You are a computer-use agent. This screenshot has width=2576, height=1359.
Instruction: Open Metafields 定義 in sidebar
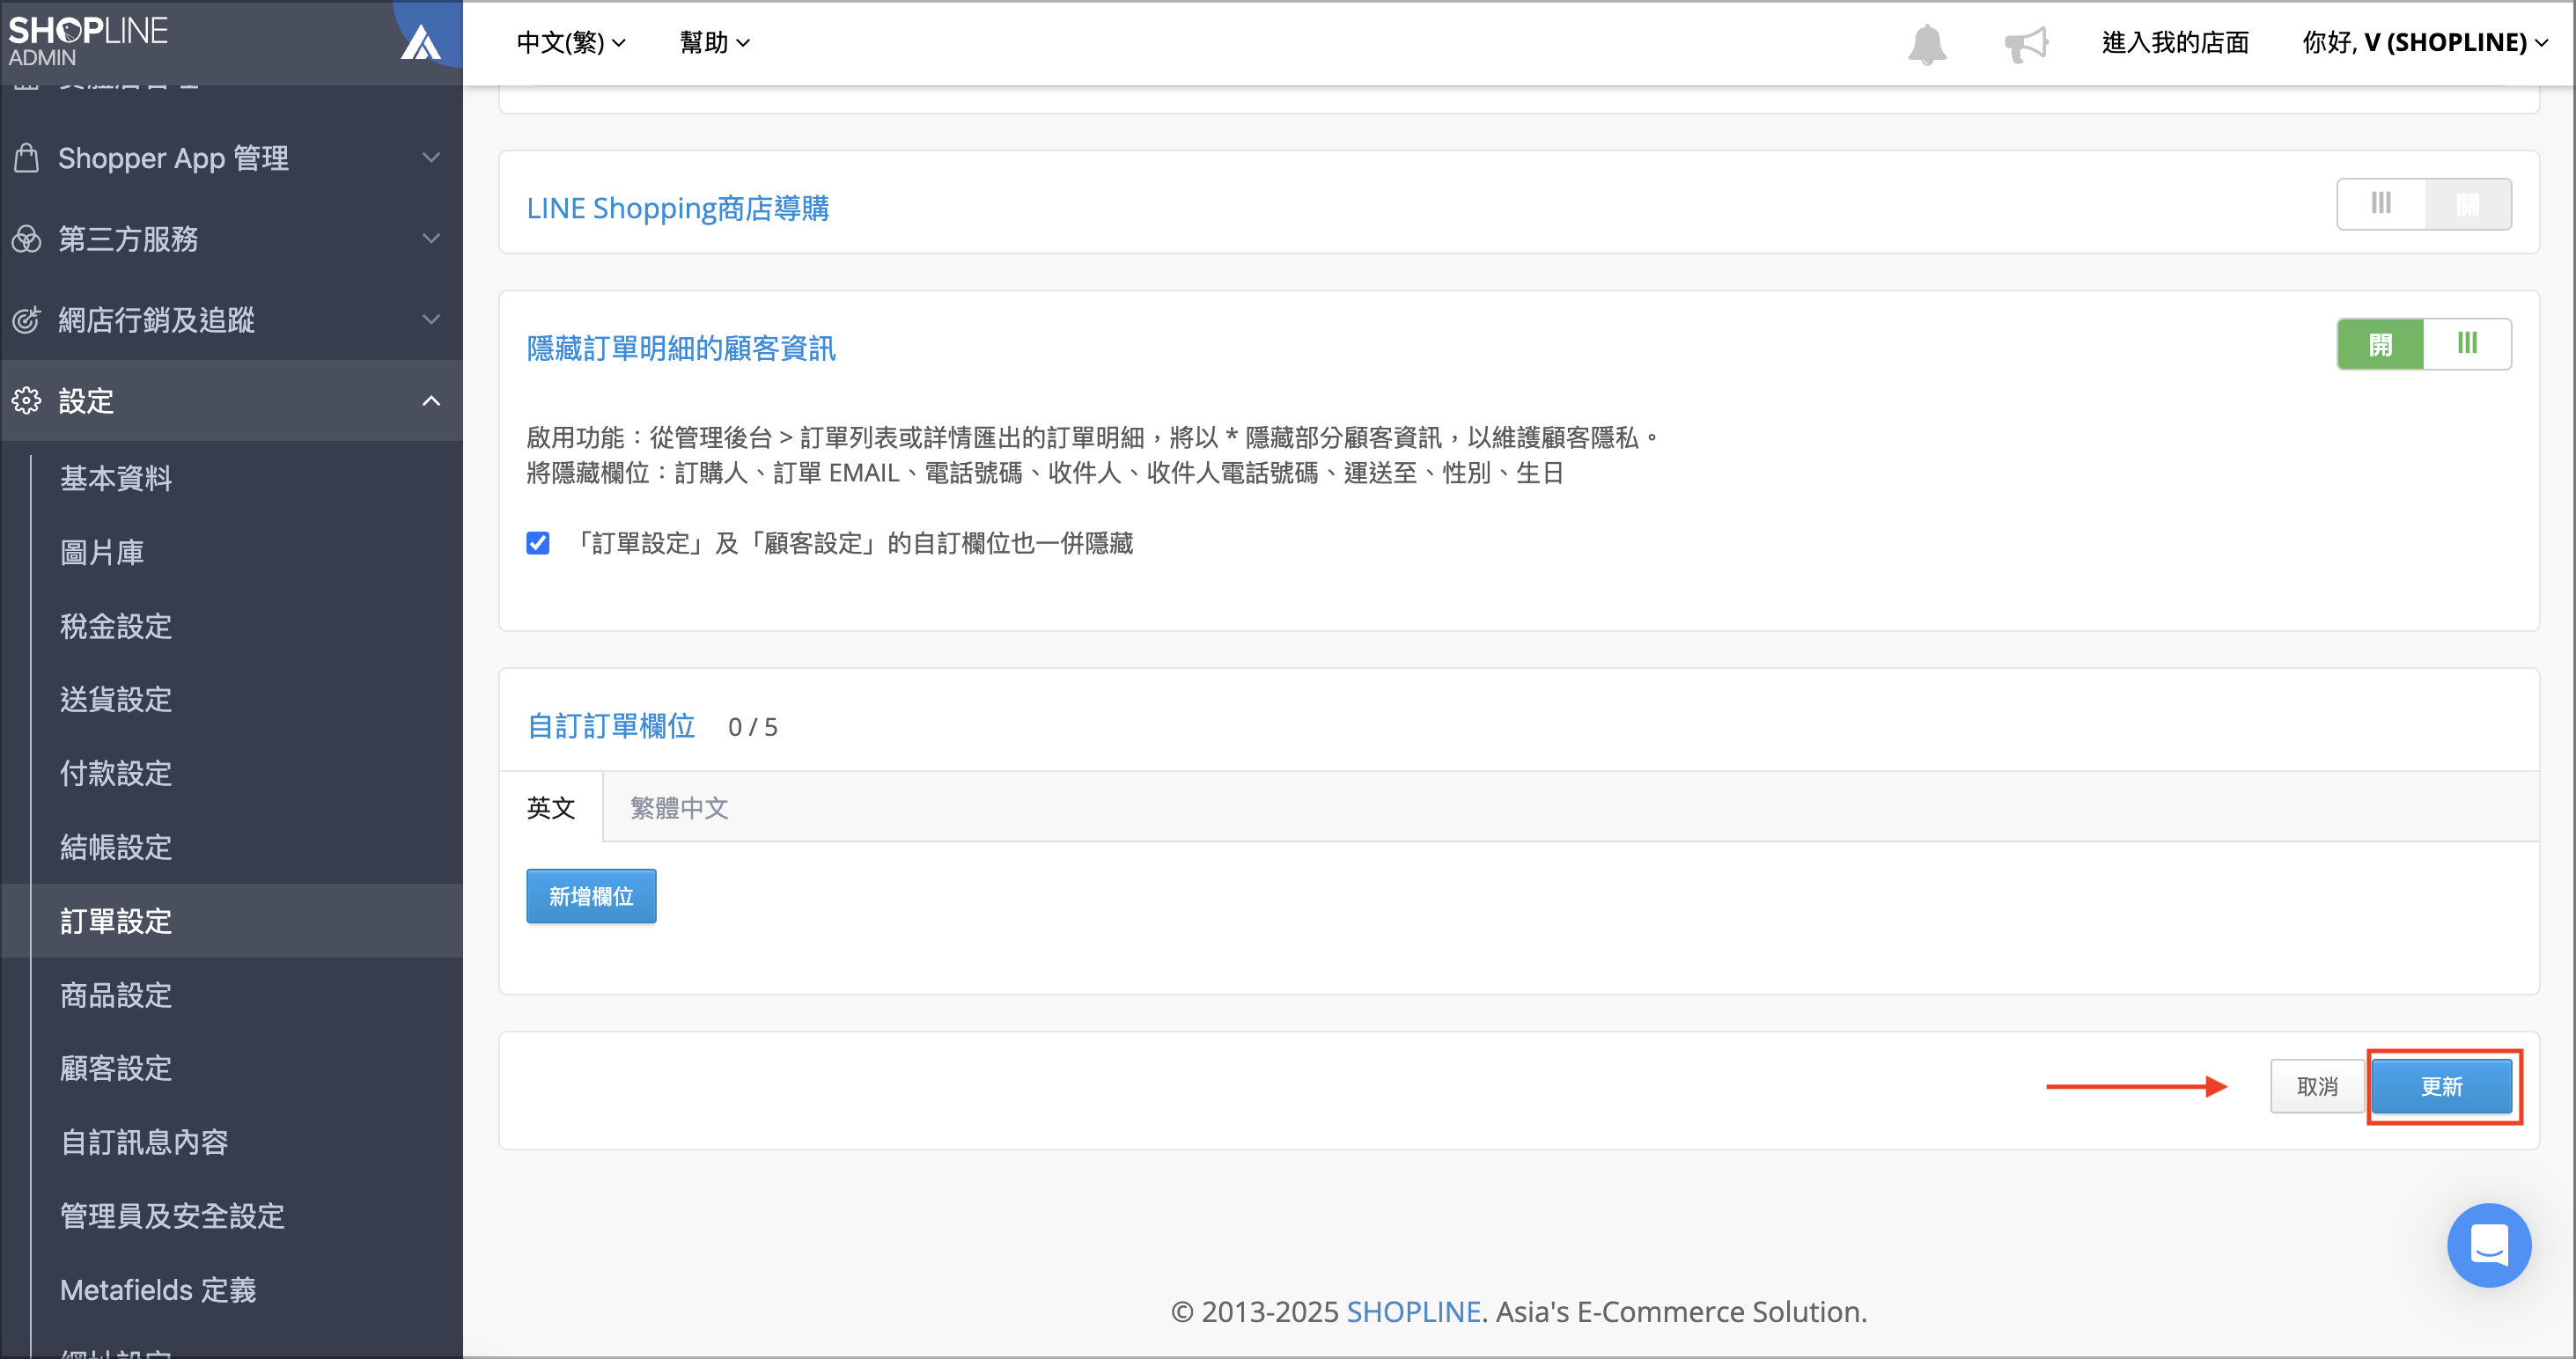(158, 1290)
